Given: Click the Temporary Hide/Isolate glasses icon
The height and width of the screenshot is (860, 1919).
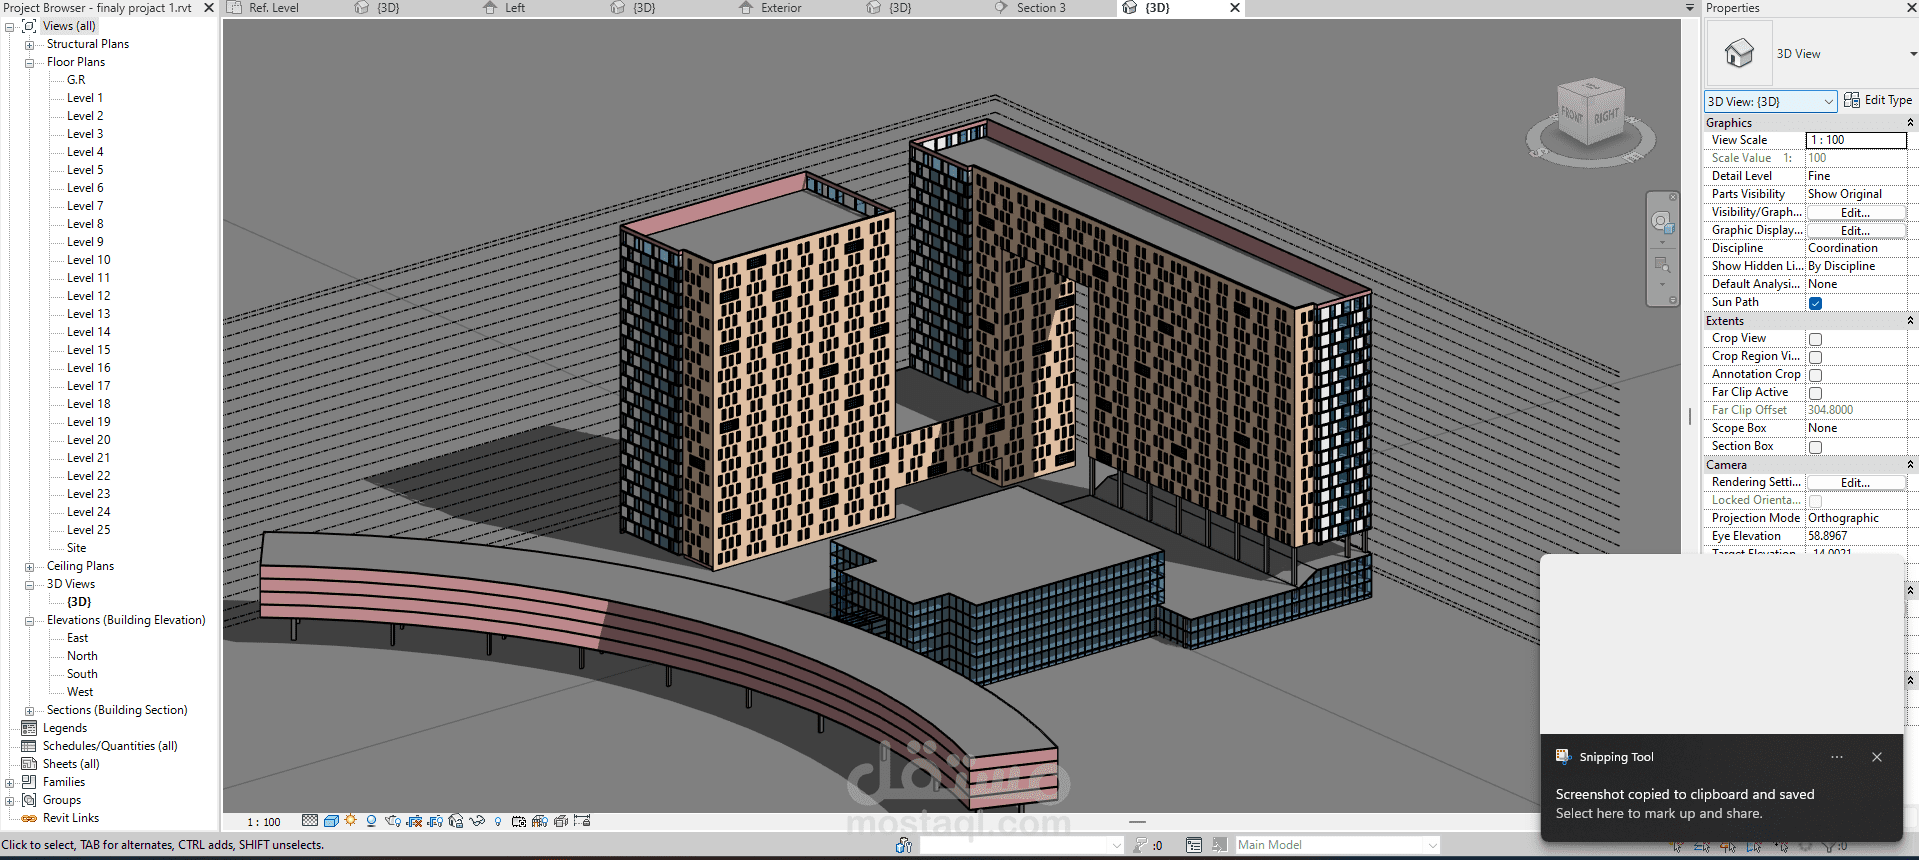Looking at the screenshot, I should (x=477, y=821).
